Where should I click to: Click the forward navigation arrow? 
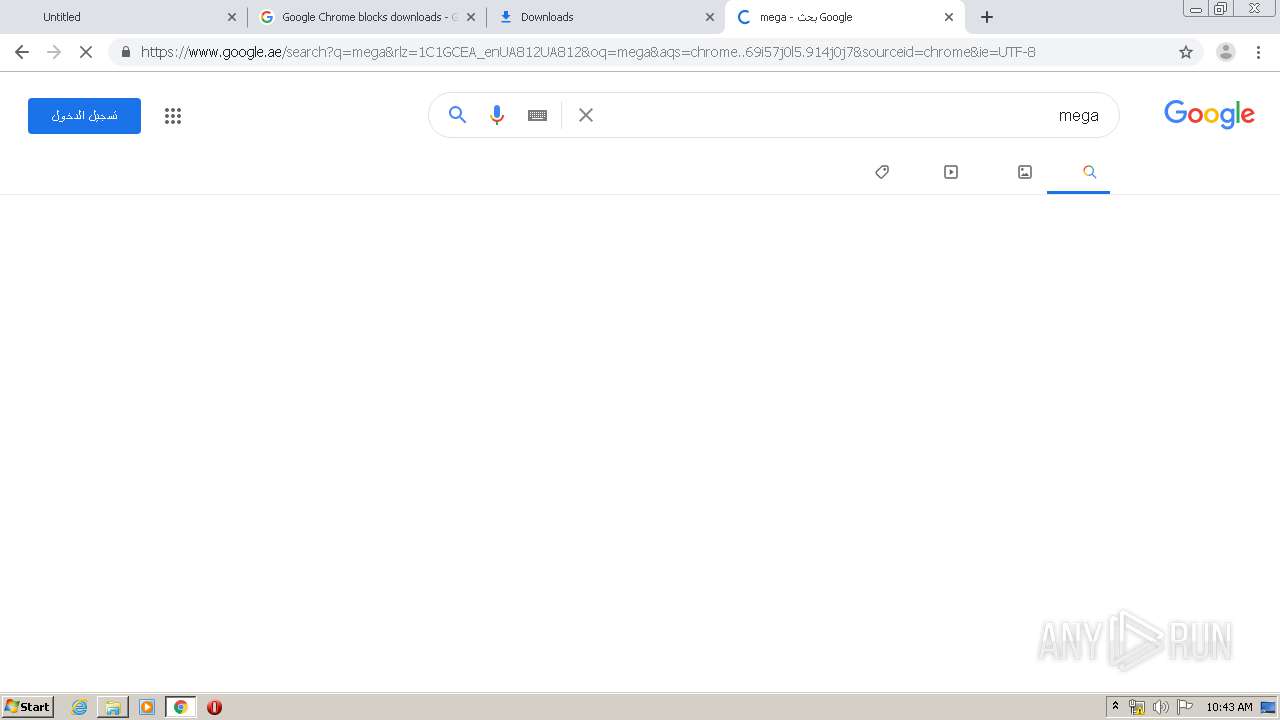[54, 52]
